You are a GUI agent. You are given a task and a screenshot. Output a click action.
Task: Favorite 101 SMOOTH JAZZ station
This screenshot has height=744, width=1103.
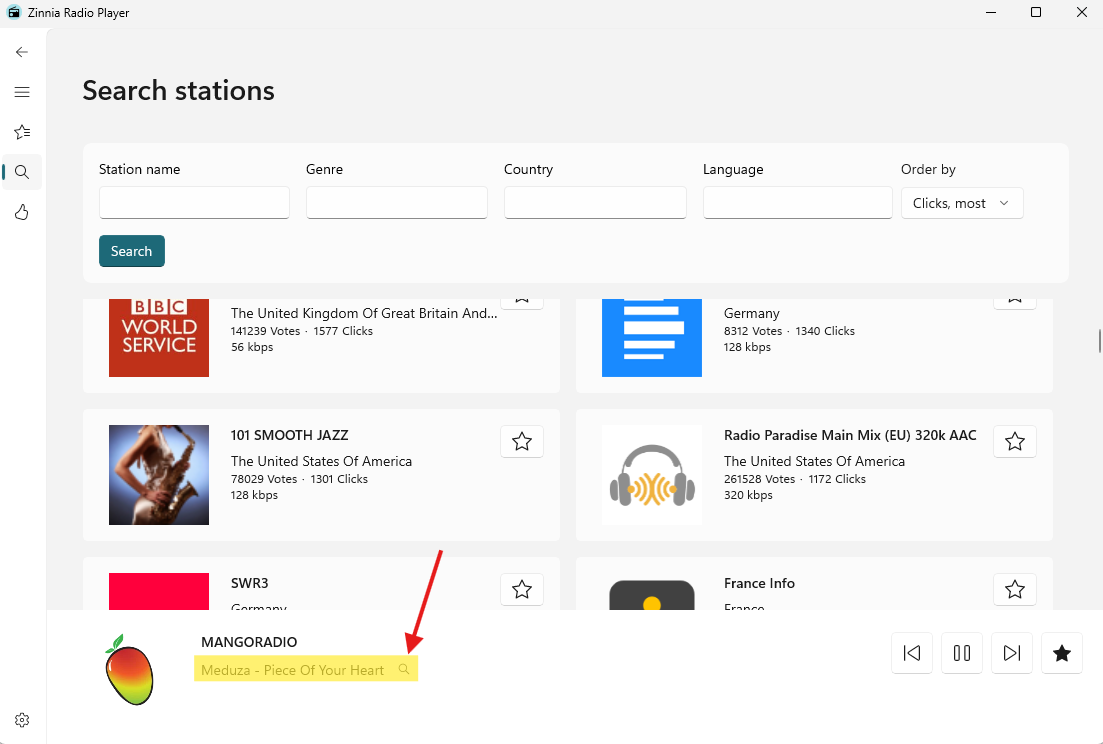click(x=522, y=442)
